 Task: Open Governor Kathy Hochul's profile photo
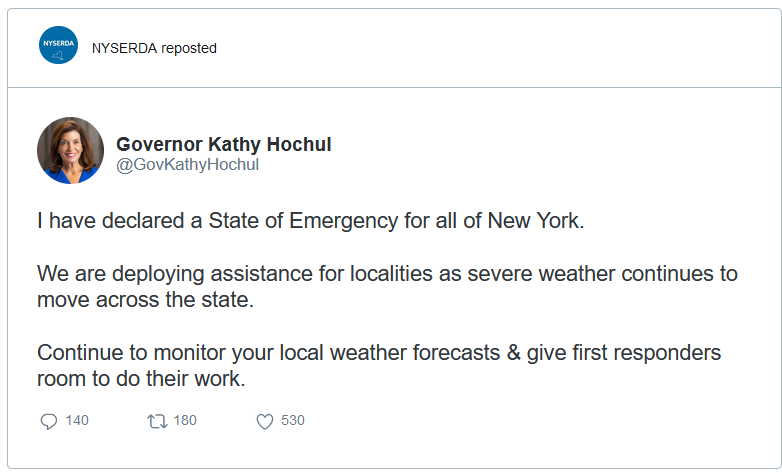point(71,150)
